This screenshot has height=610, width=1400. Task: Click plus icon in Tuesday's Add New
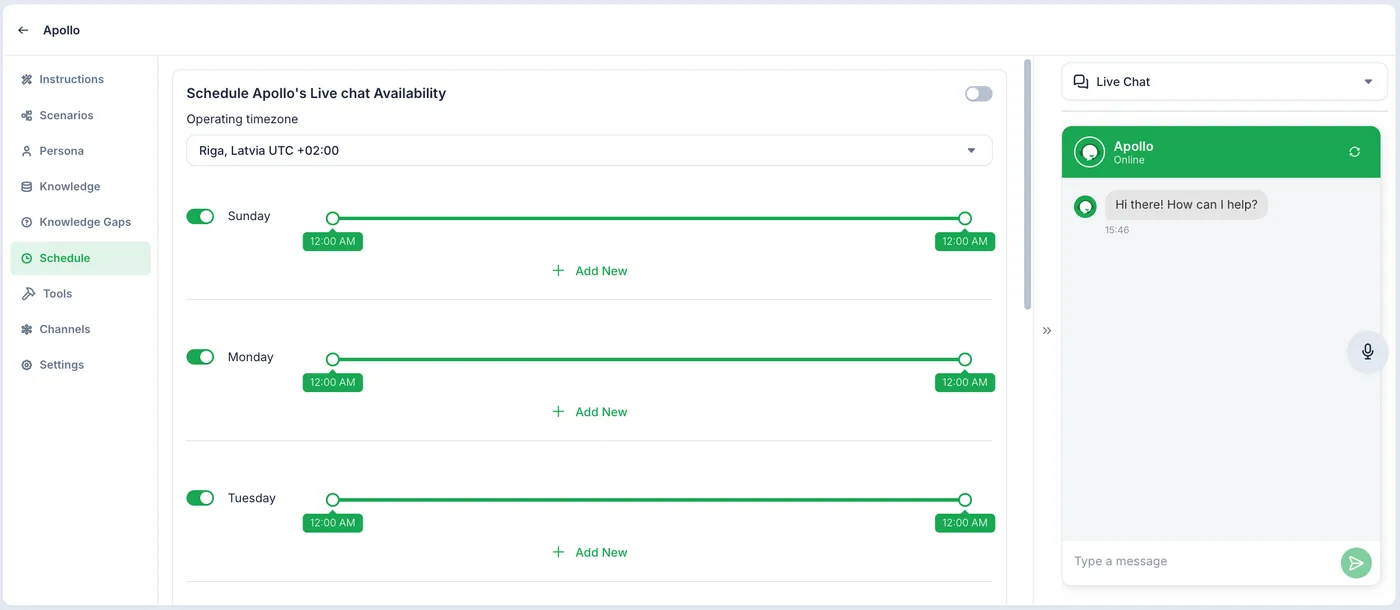click(x=558, y=552)
